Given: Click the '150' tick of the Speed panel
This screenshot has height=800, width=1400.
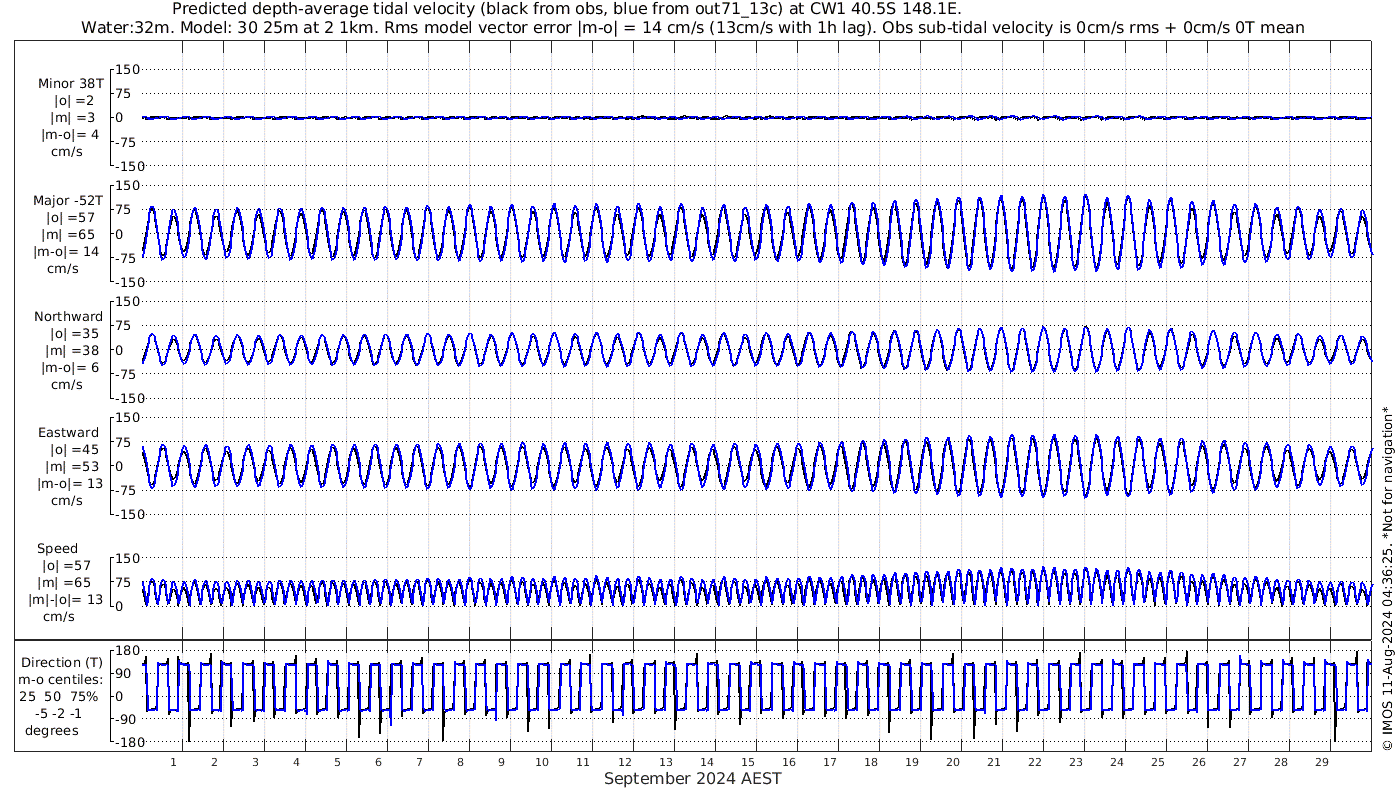Looking at the screenshot, I should pos(128,558).
